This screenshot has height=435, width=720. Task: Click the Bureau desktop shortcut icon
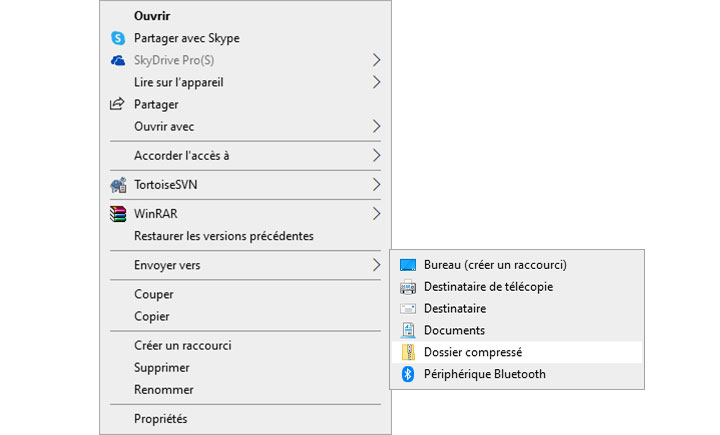tap(407, 265)
